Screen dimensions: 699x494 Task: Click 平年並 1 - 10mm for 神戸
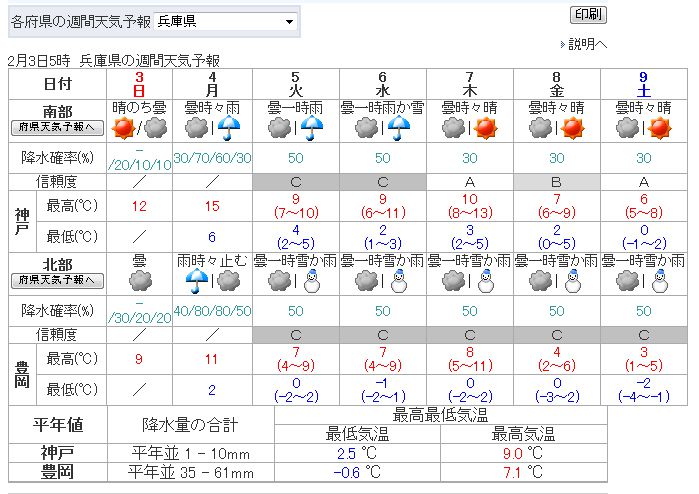tap(191, 453)
